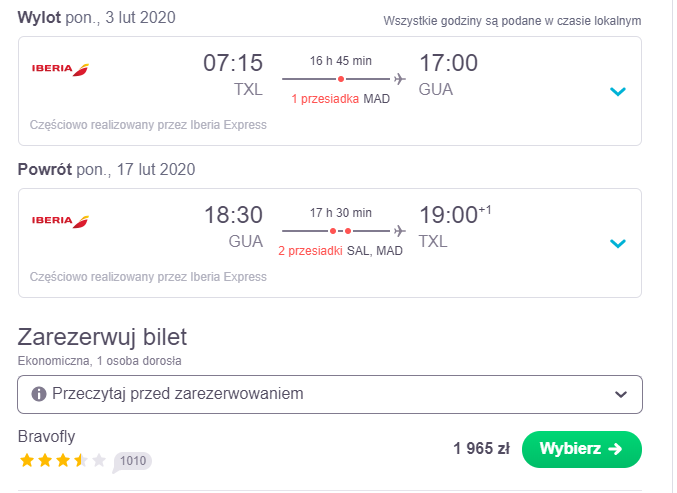Click the Iberia logo on return flight
The height and width of the screenshot is (493, 677).
(x=60, y=221)
